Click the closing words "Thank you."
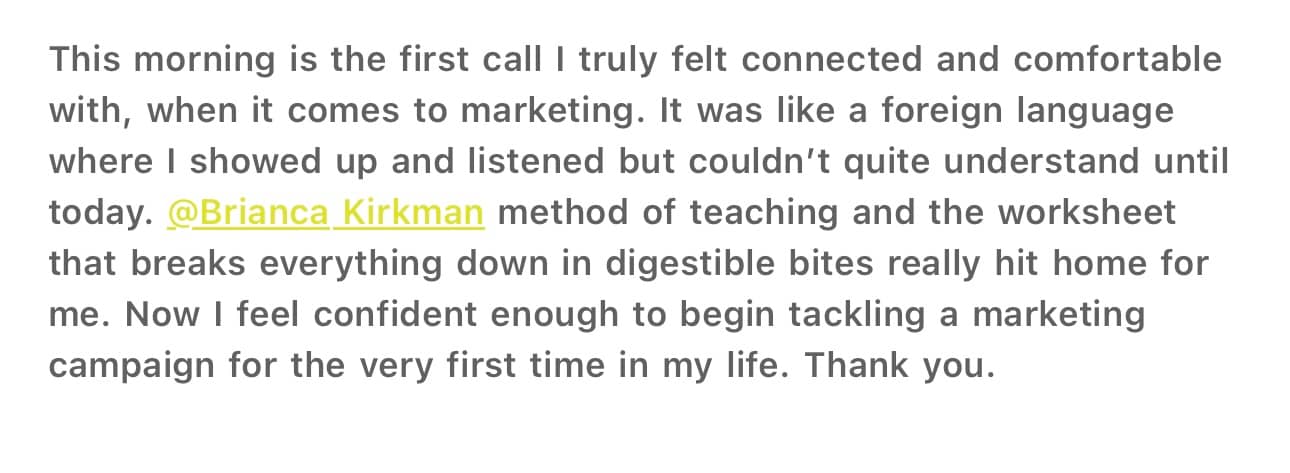The width and height of the screenshot is (1290, 473). click(900, 366)
